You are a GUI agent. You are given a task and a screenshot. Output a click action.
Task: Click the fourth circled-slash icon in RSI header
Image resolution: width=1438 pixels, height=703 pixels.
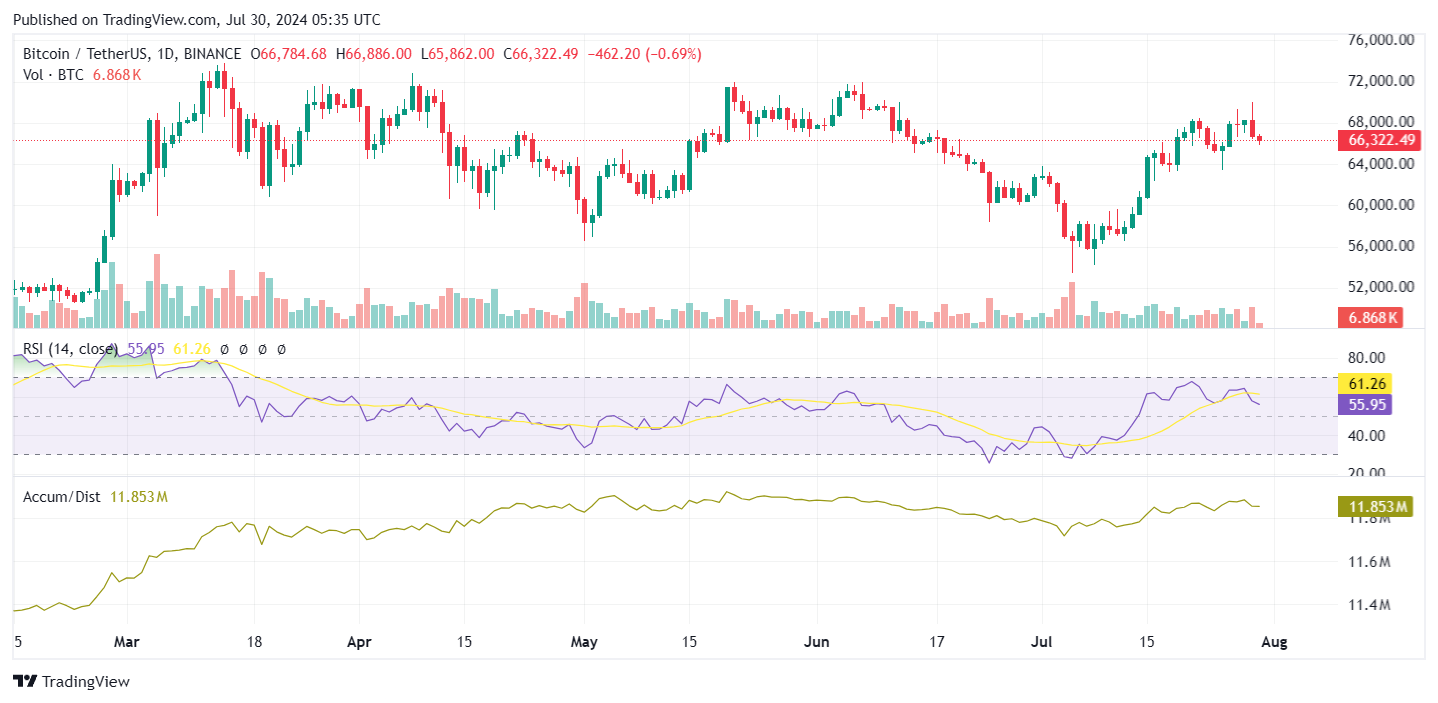(x=280, y=350)
